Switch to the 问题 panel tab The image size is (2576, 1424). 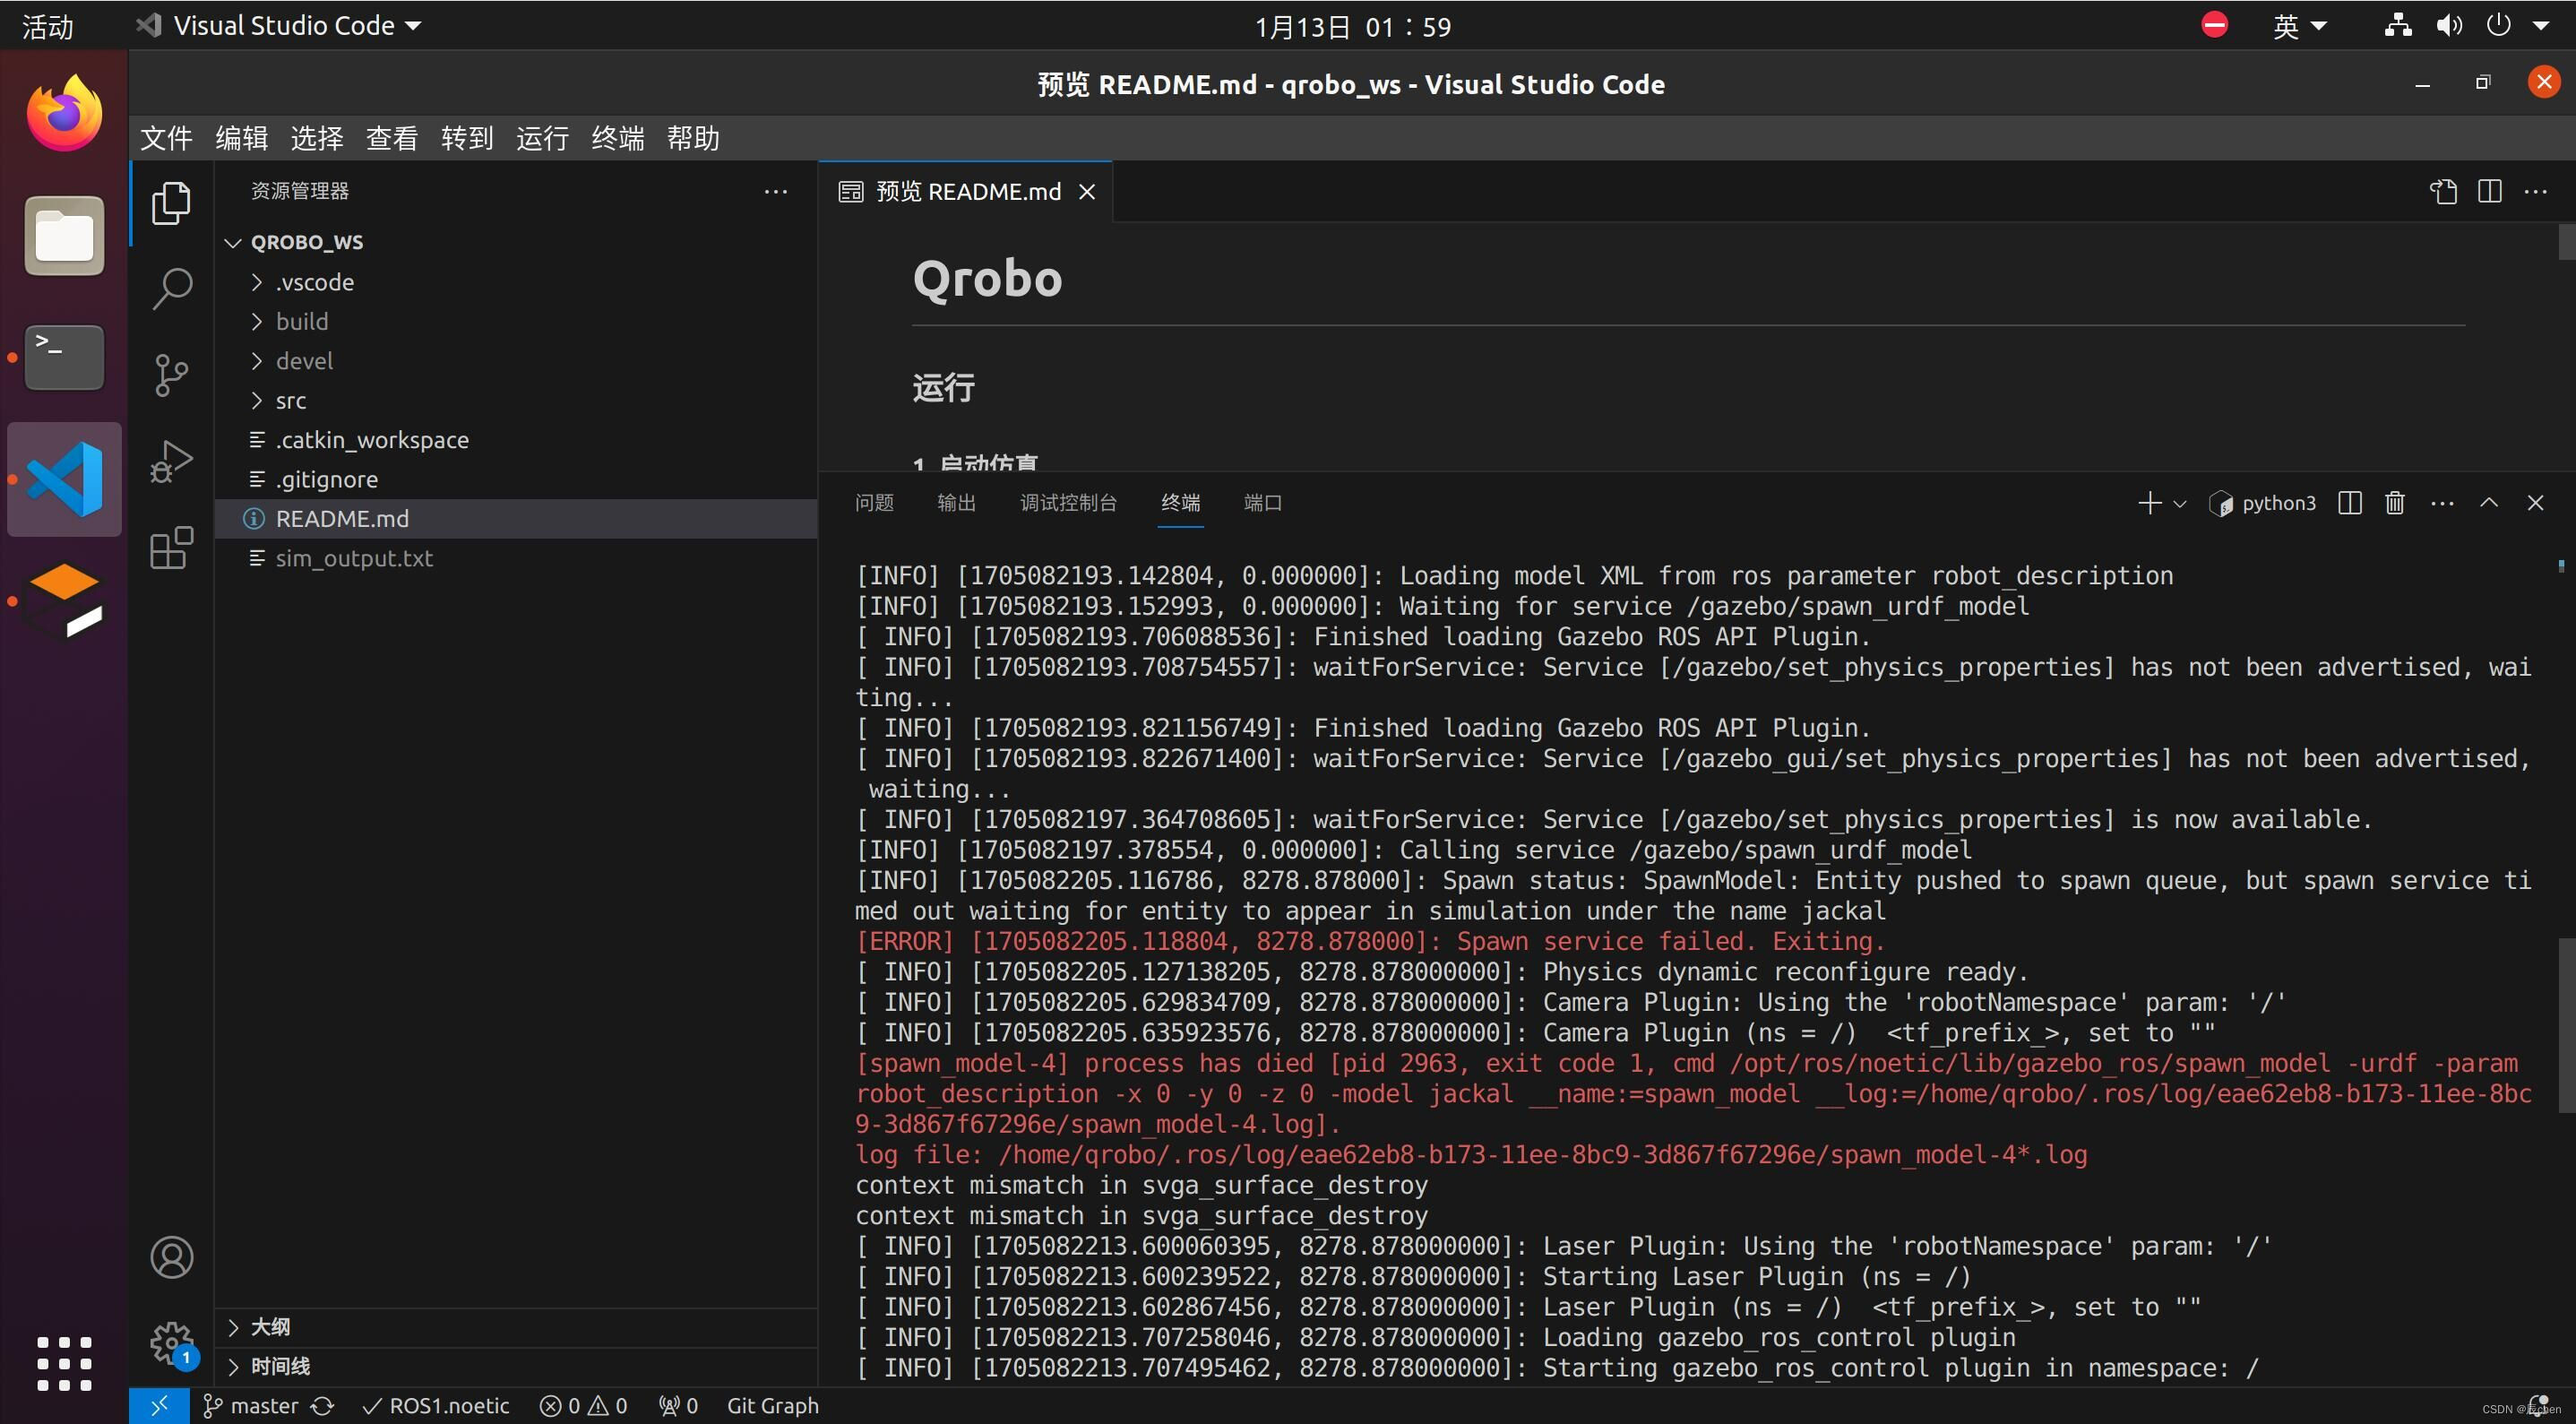(x=874, y=503)
